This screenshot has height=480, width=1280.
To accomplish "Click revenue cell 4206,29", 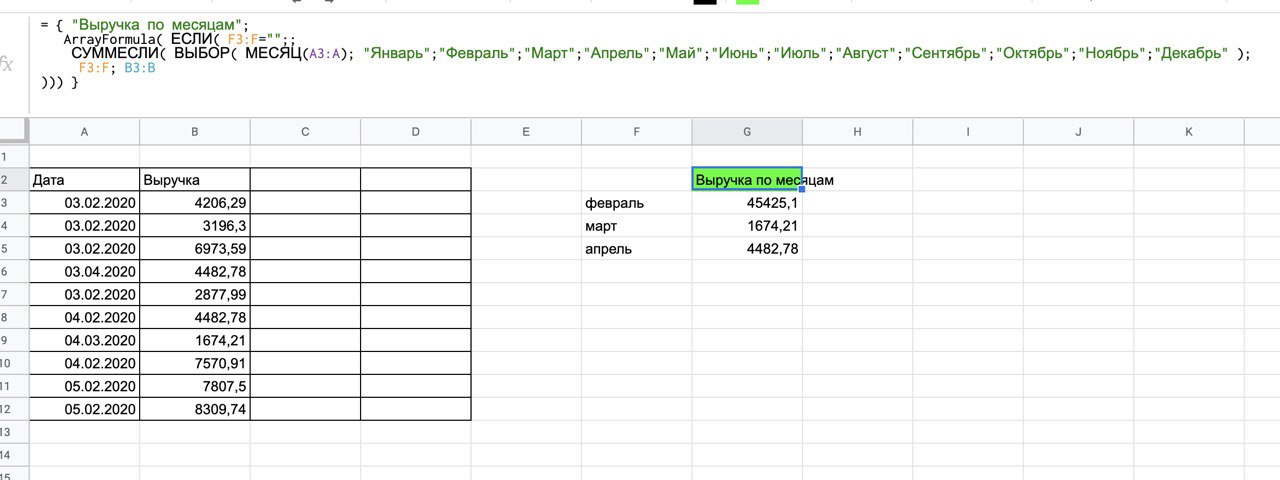I will coord(195,203).
